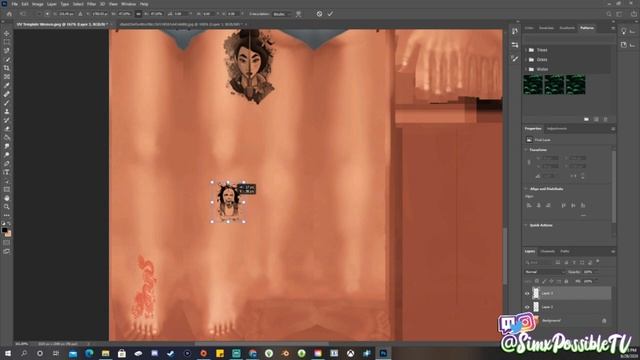Image resolution: width=640 pixels, height=360 pixels.
Task: Select the Type tool
Action: 7,172
